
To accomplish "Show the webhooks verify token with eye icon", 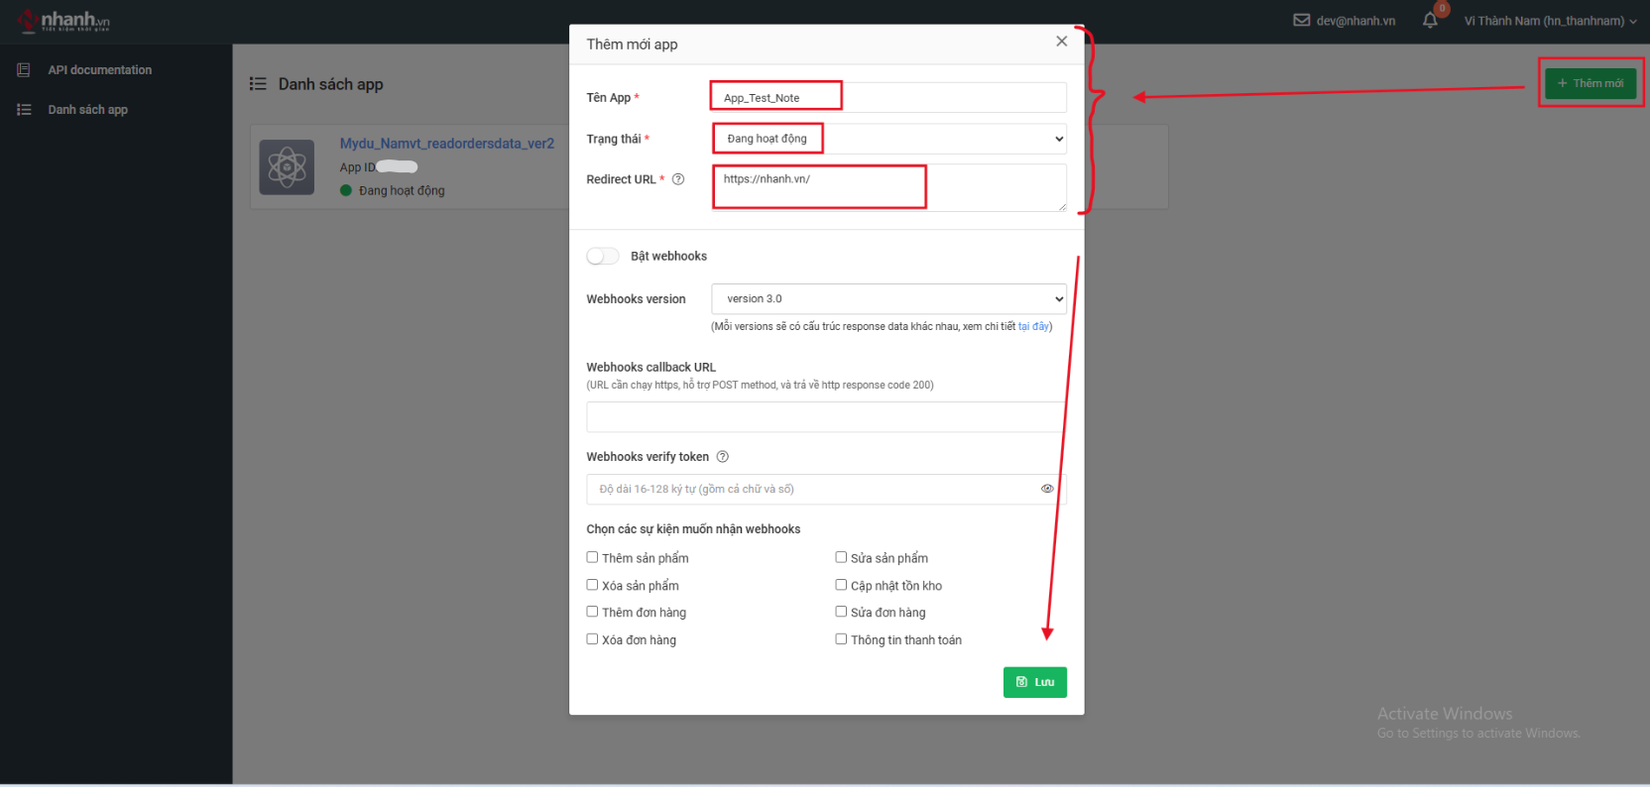I will point(1047,489).
